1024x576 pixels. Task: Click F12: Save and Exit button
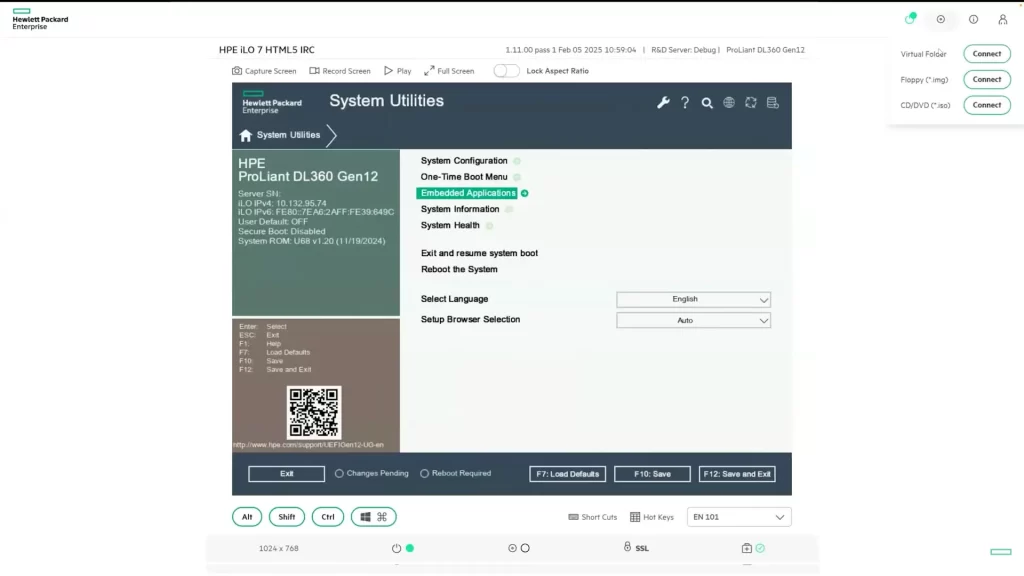737,474
